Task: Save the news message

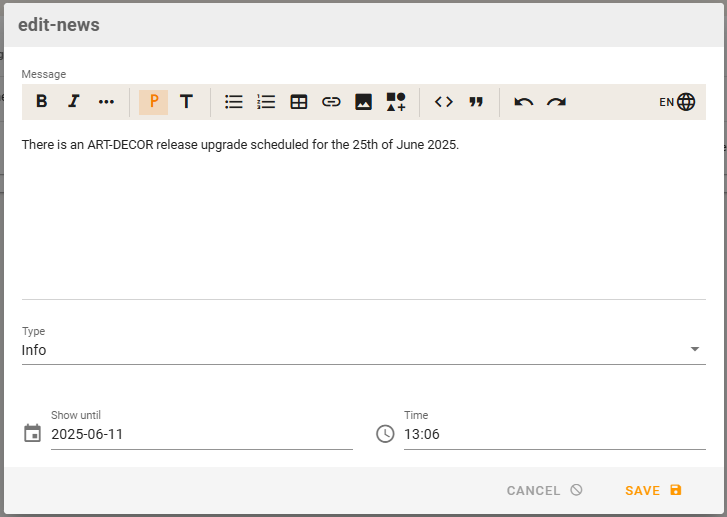Action: (653, 490)
